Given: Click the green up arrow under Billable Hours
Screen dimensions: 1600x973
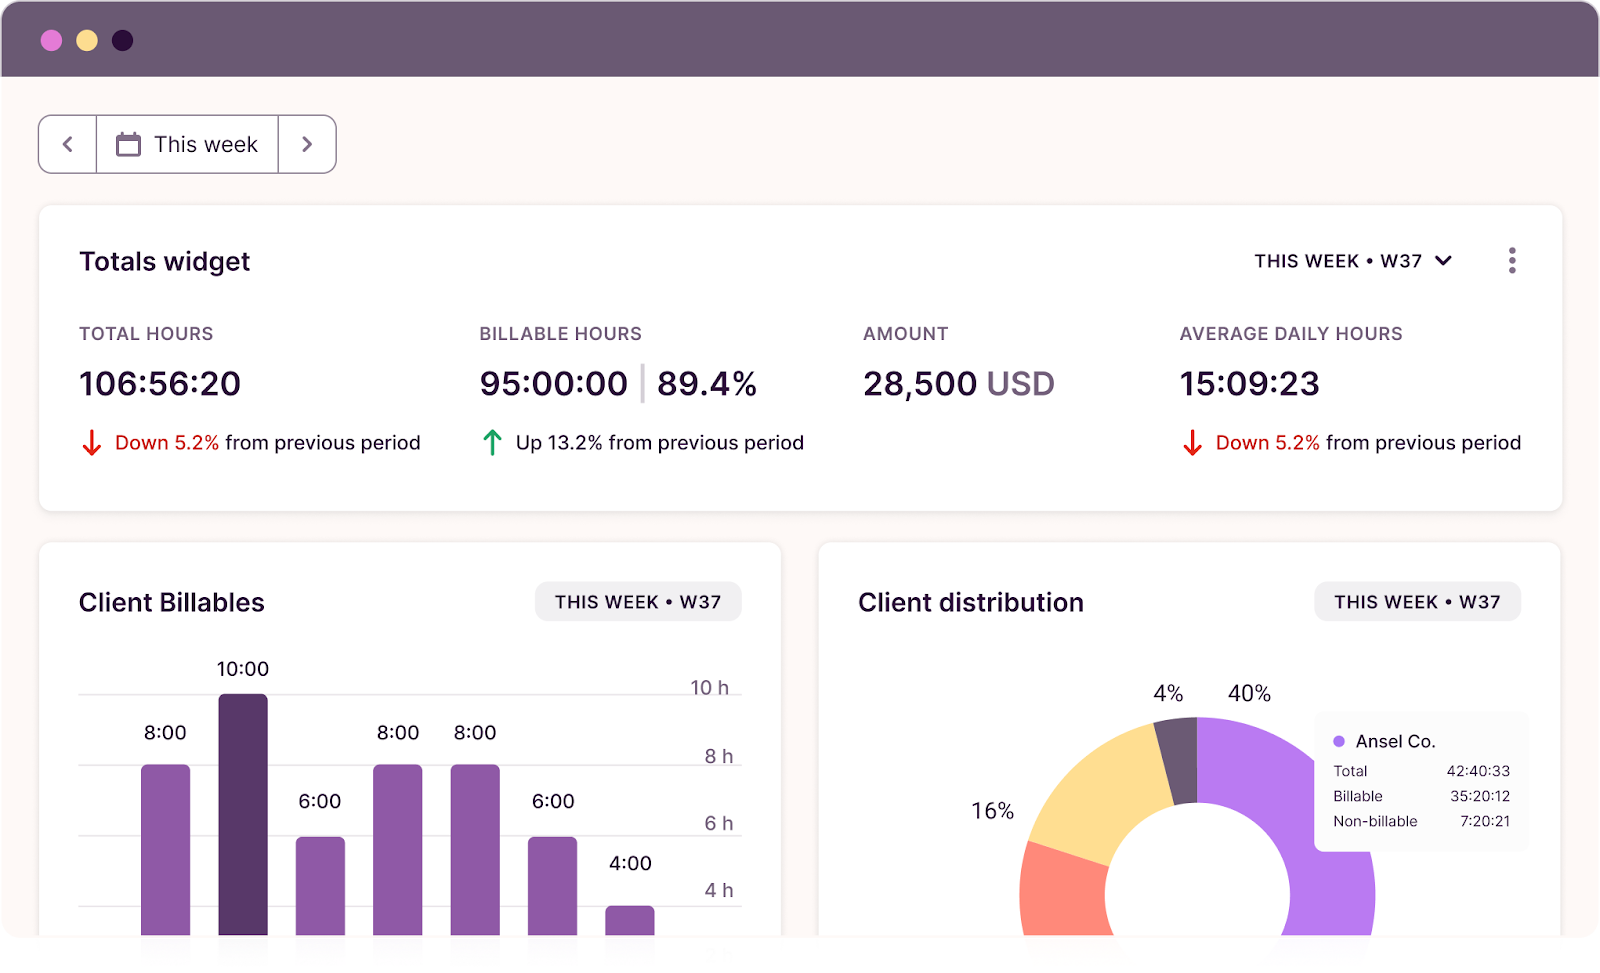Looking at the screenshot, I should (491, 441).
